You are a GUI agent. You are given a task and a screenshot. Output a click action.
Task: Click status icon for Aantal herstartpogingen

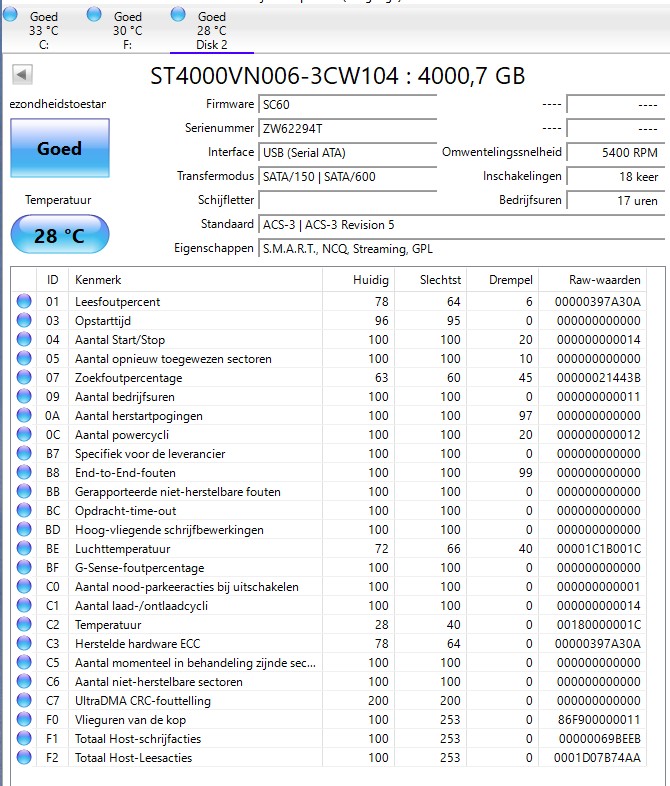(x=24, y=416)
